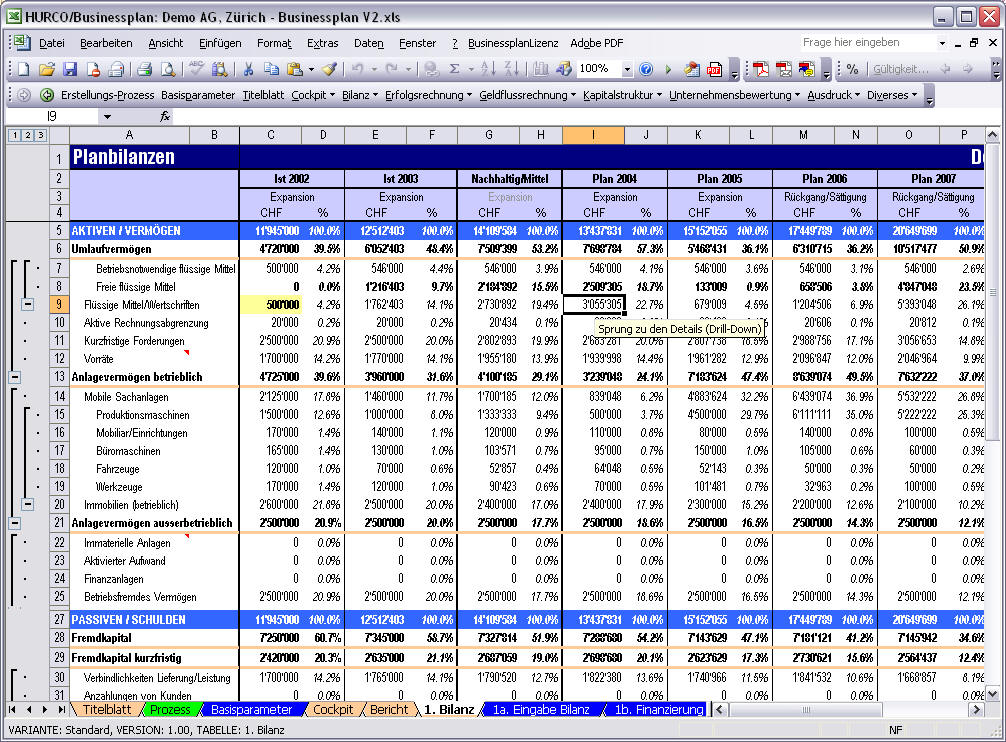Select yellow cell C9 with value 500'000

point(270,305)
